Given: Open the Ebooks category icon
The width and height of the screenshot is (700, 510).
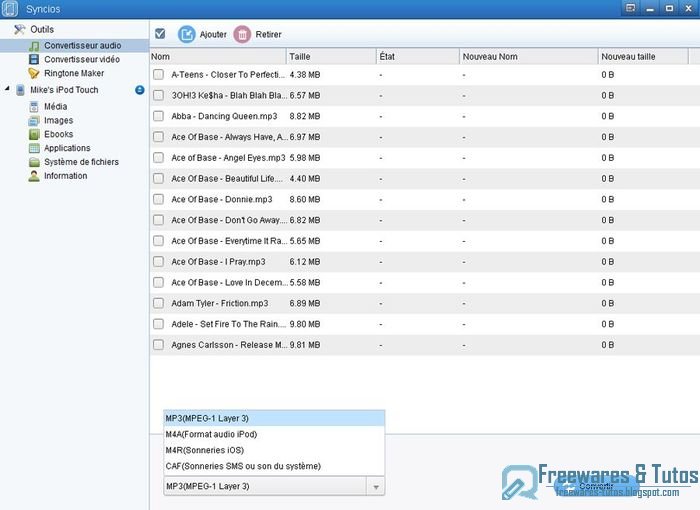Looking at the screenshot, I should (34, 134).
